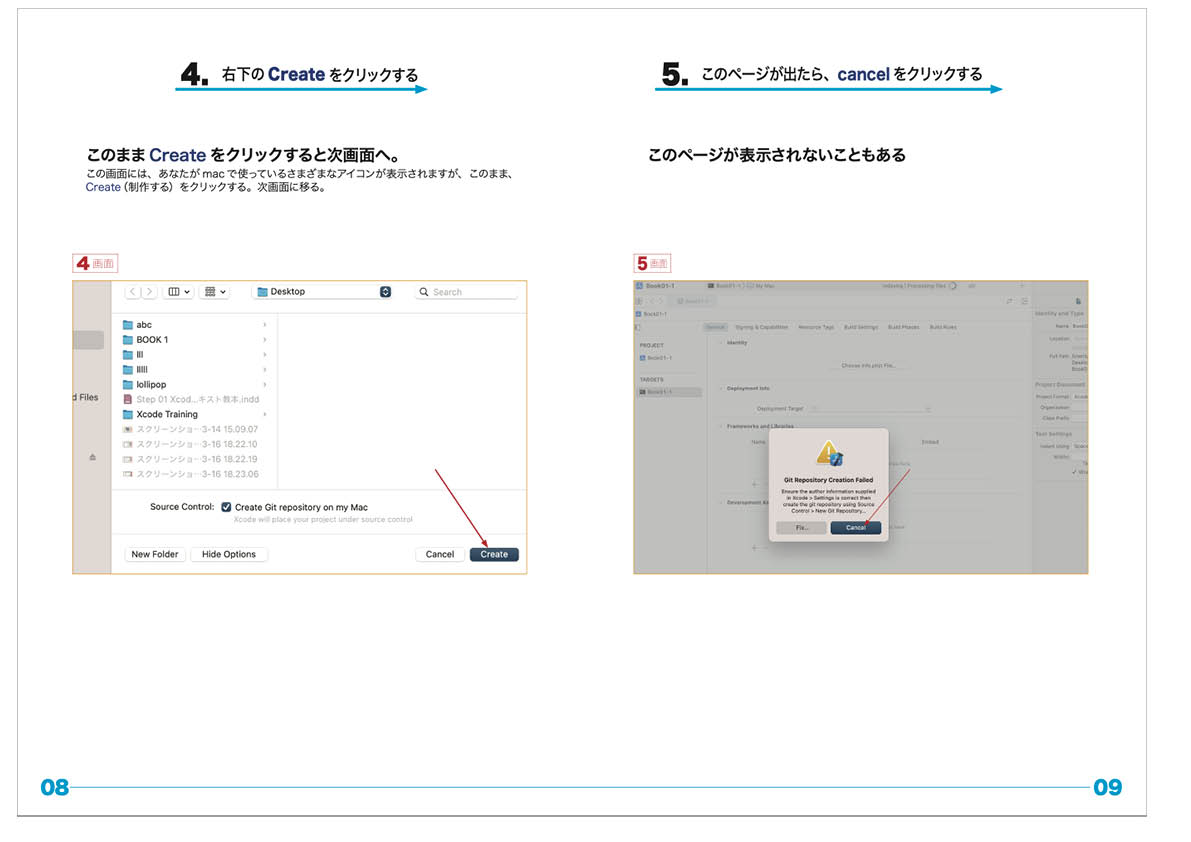Open the icon grouping options dropdown
This screenshot has width=1191, height=842.
click(x=215, y=292)
